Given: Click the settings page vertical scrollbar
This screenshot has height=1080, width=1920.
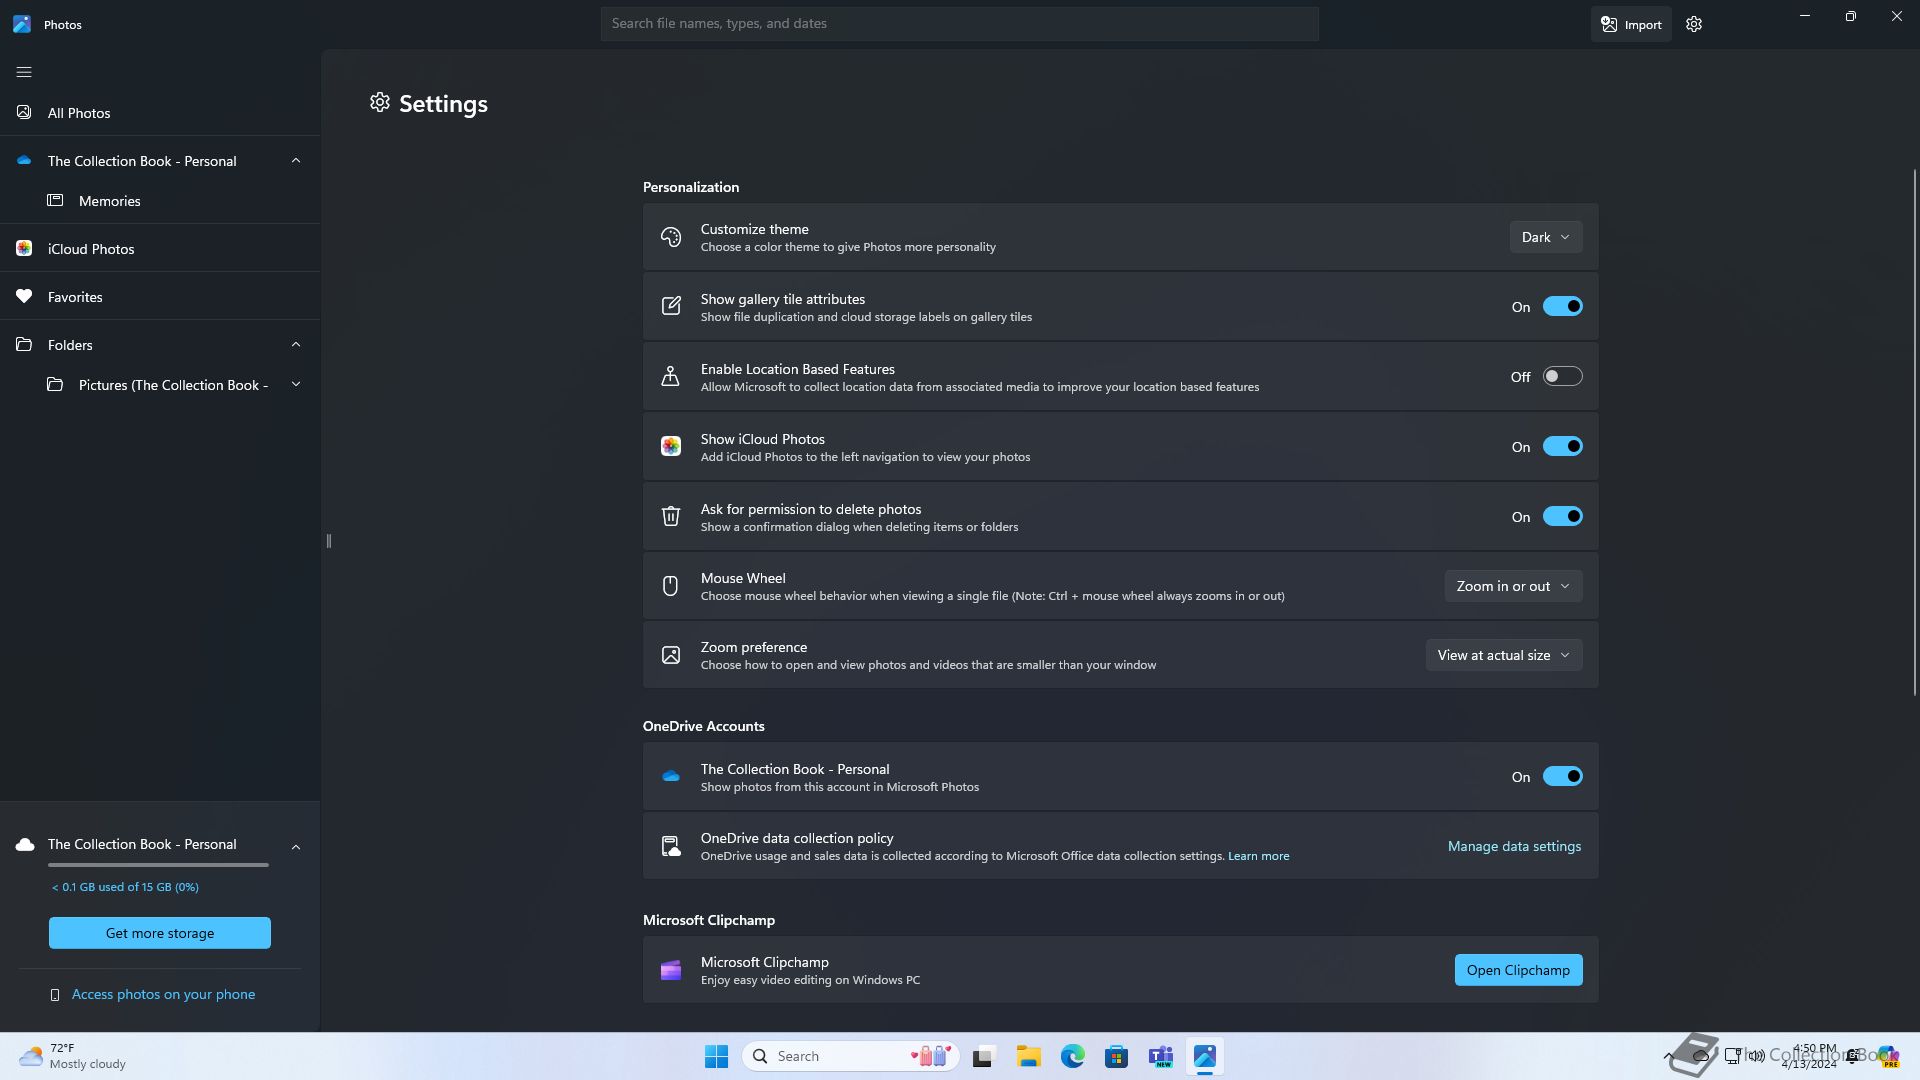Looking at the screenshot, I should tap(1915, 432).
